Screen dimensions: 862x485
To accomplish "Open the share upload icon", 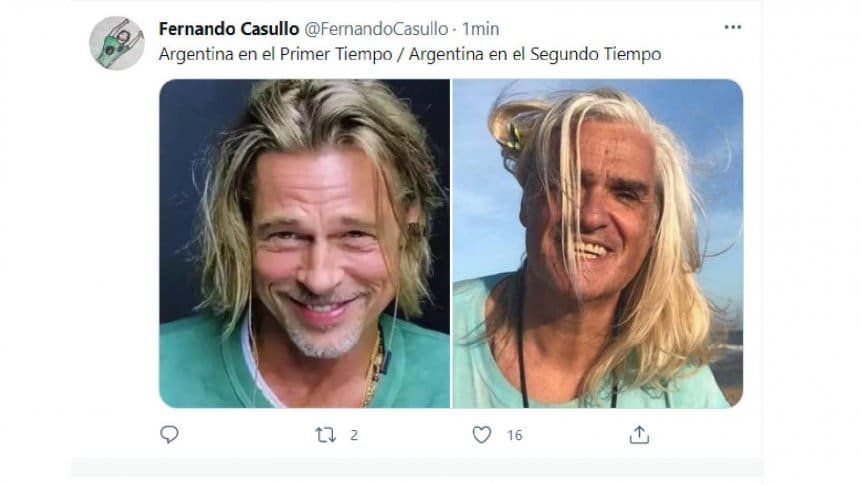I will (639, 434).
